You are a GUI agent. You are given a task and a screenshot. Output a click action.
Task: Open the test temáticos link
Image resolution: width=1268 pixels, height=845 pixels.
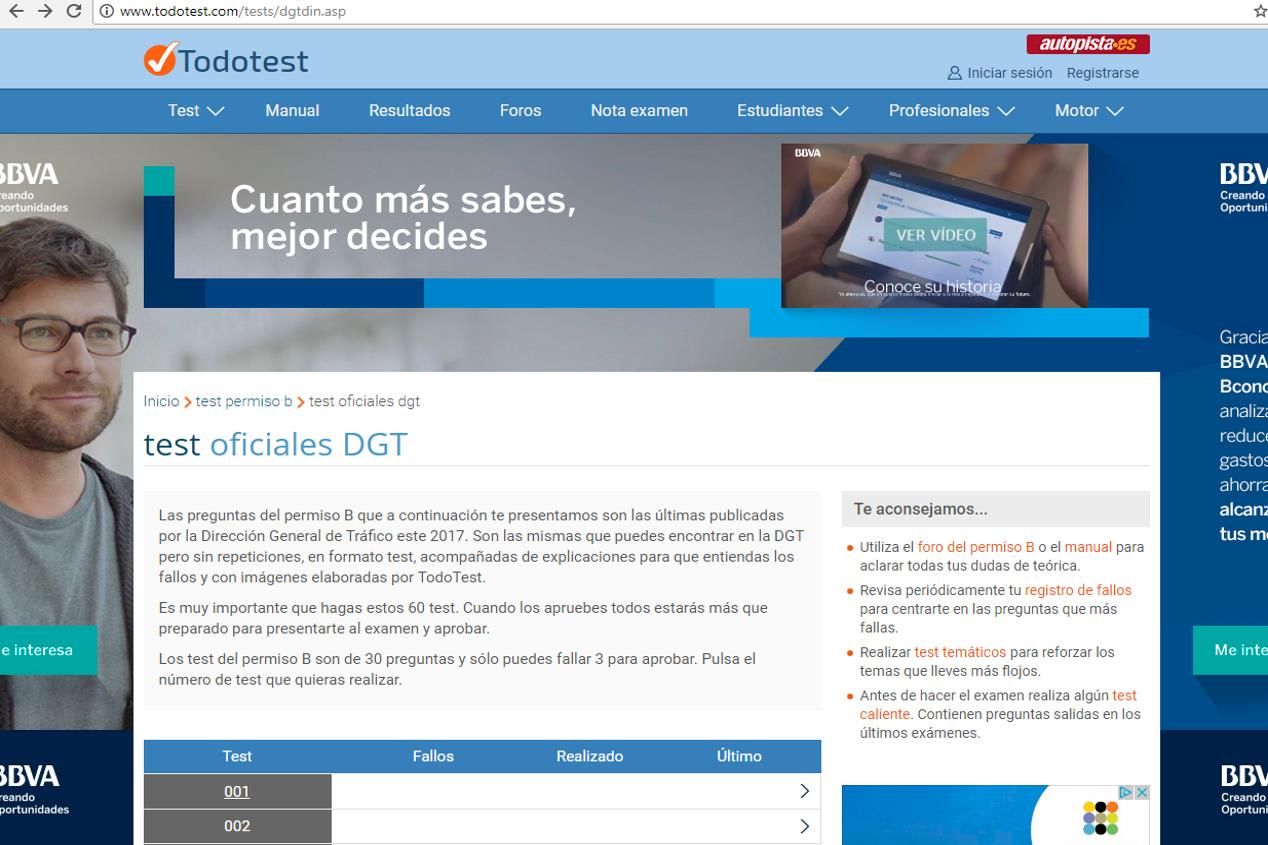[x=960, y=652]
